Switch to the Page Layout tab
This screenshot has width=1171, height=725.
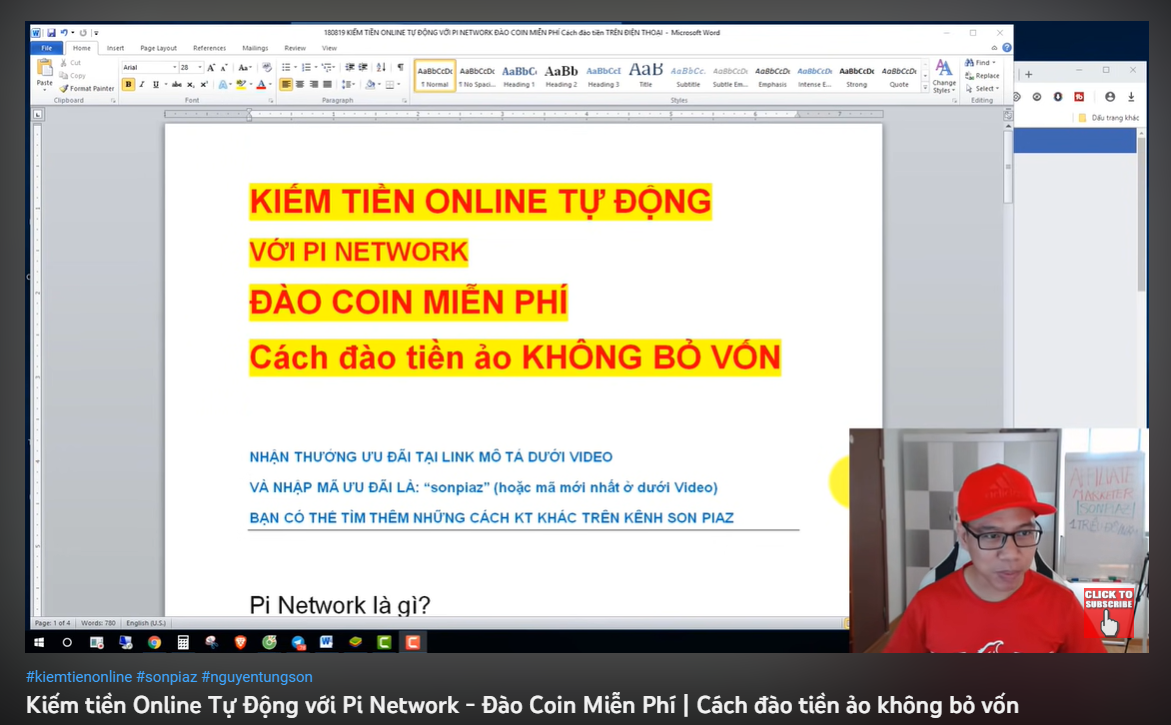[158, 48]
